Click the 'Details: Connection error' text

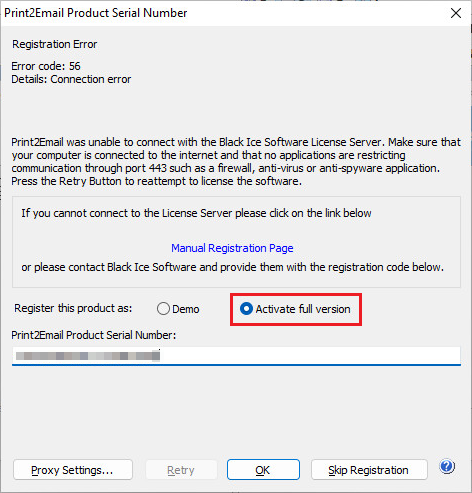[71, 79]
